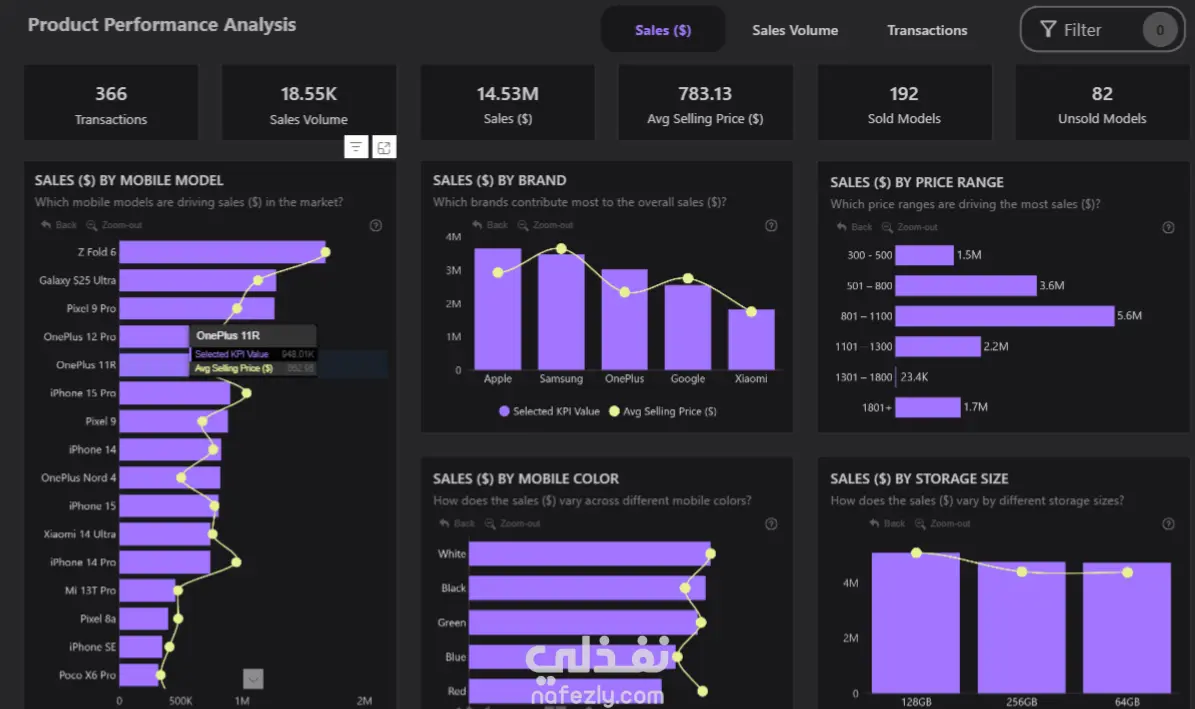Open the Filter button
This screenshot has height=709, width=1195.
1102,30
